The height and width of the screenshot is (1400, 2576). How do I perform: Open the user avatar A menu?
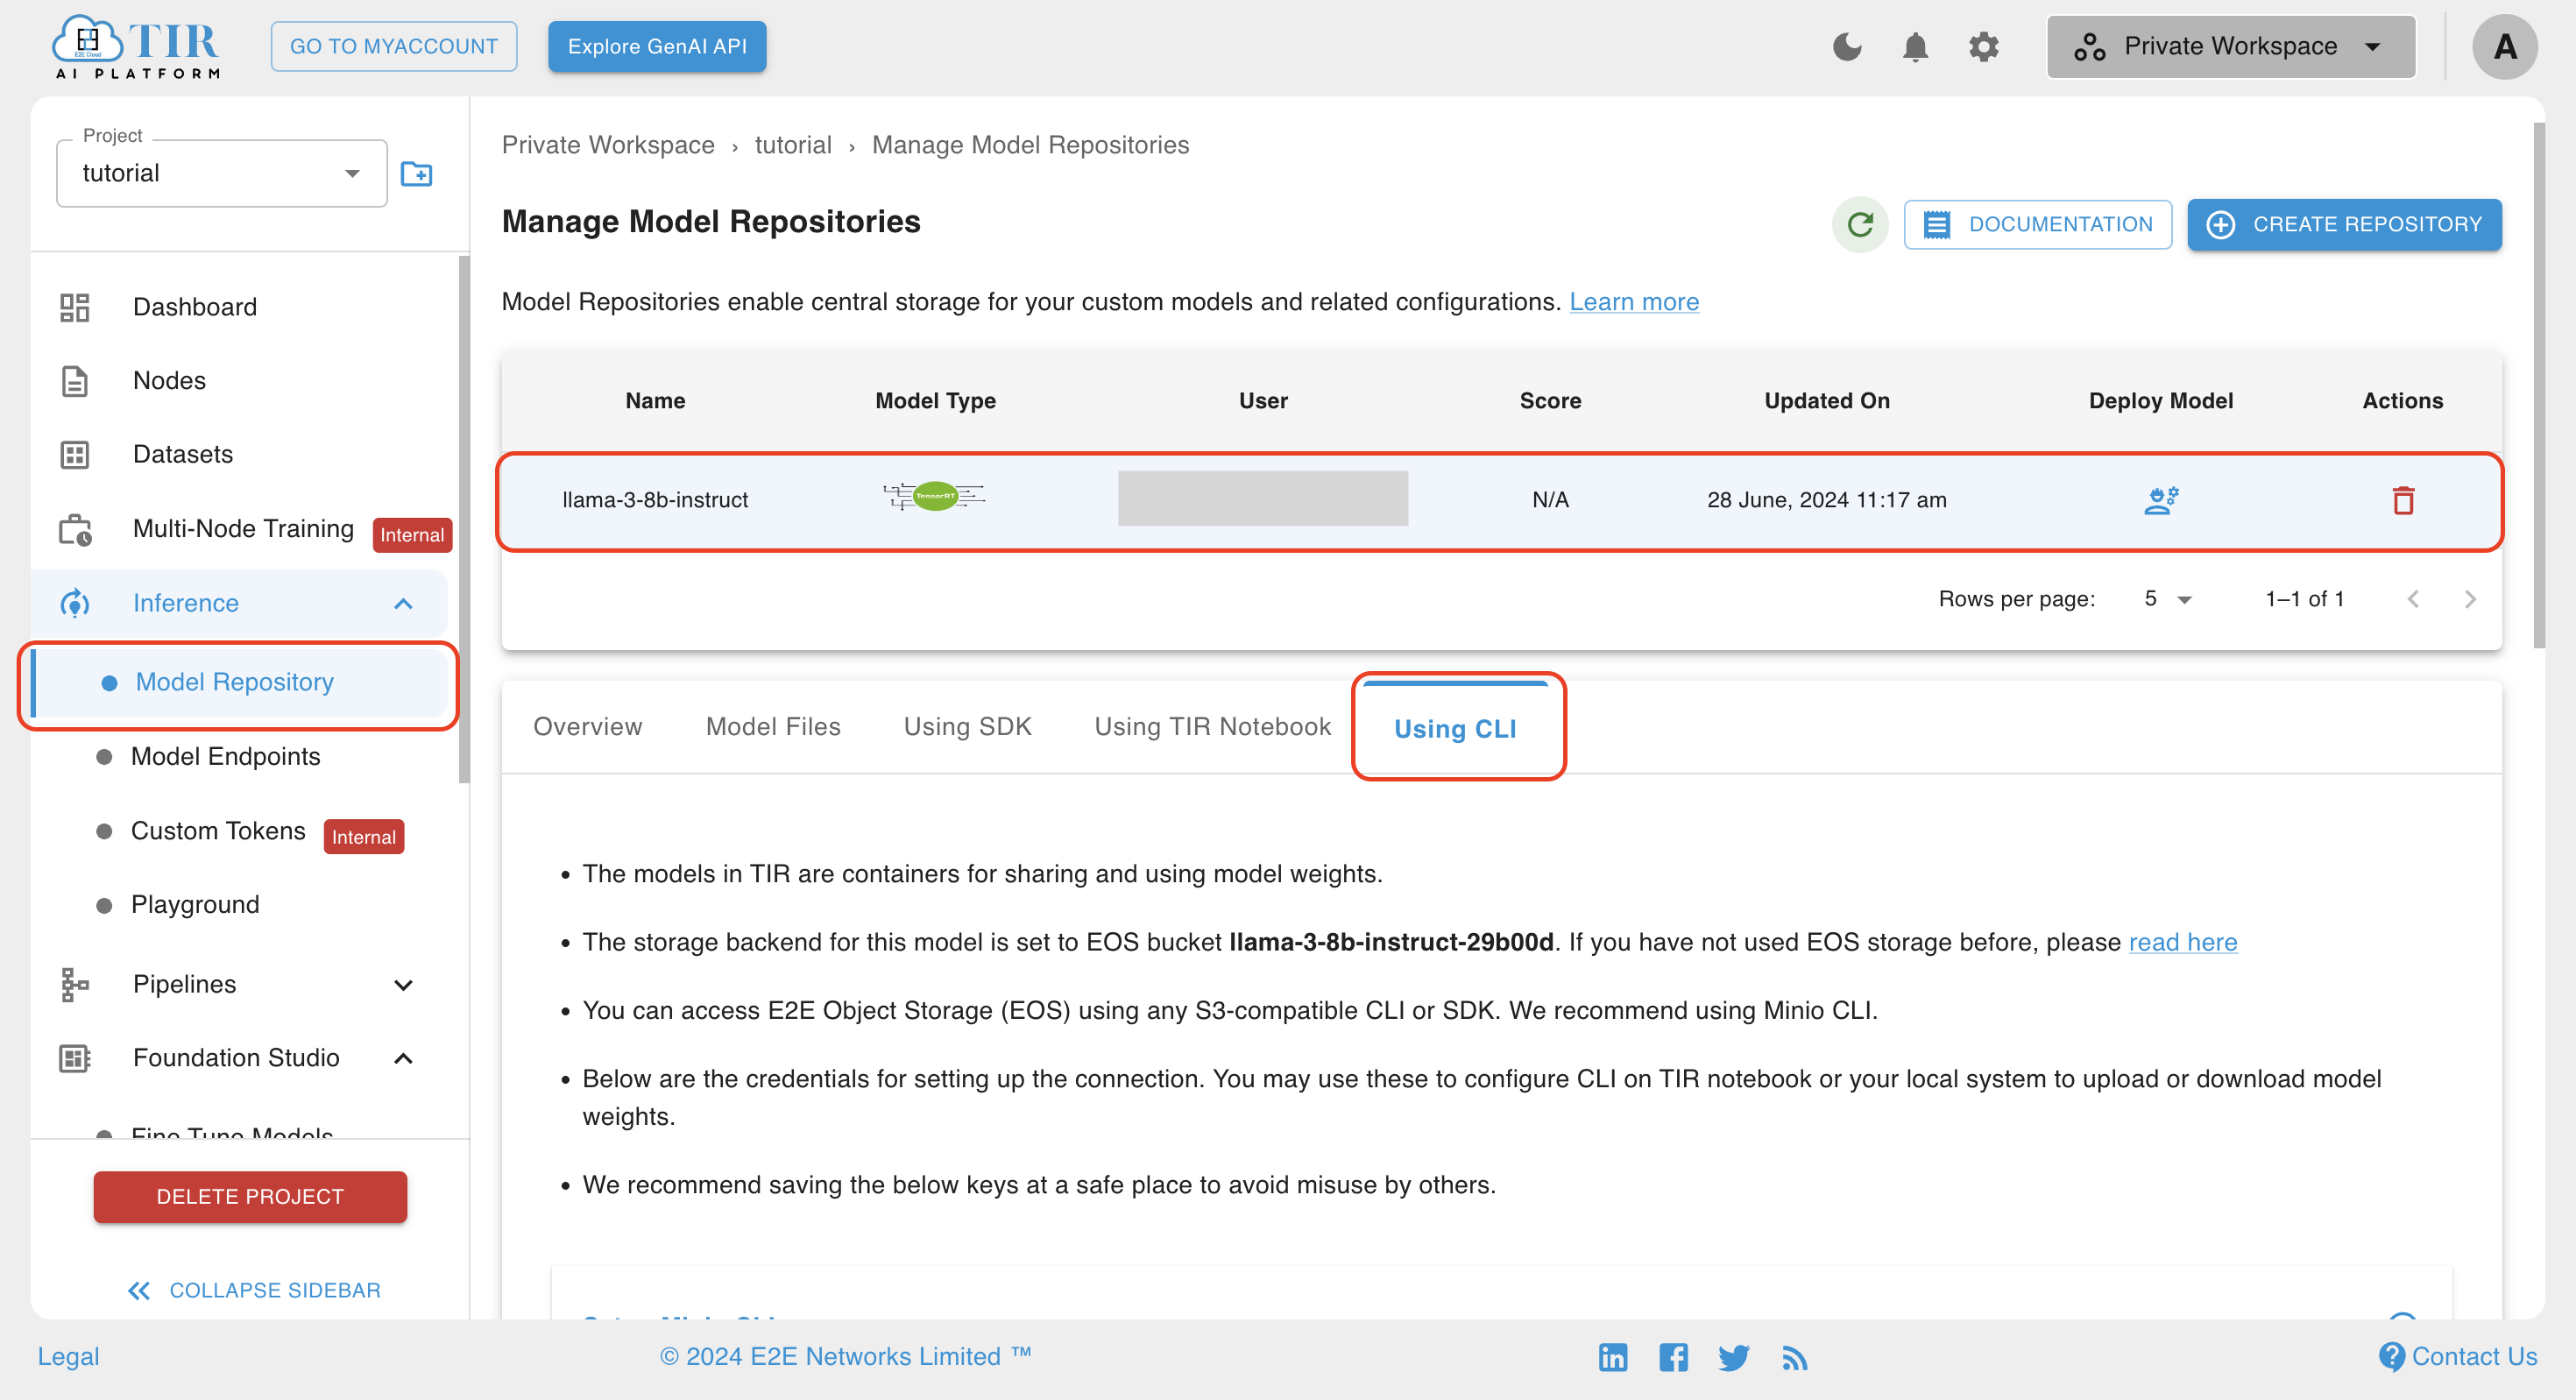(x=2505, y=47)
